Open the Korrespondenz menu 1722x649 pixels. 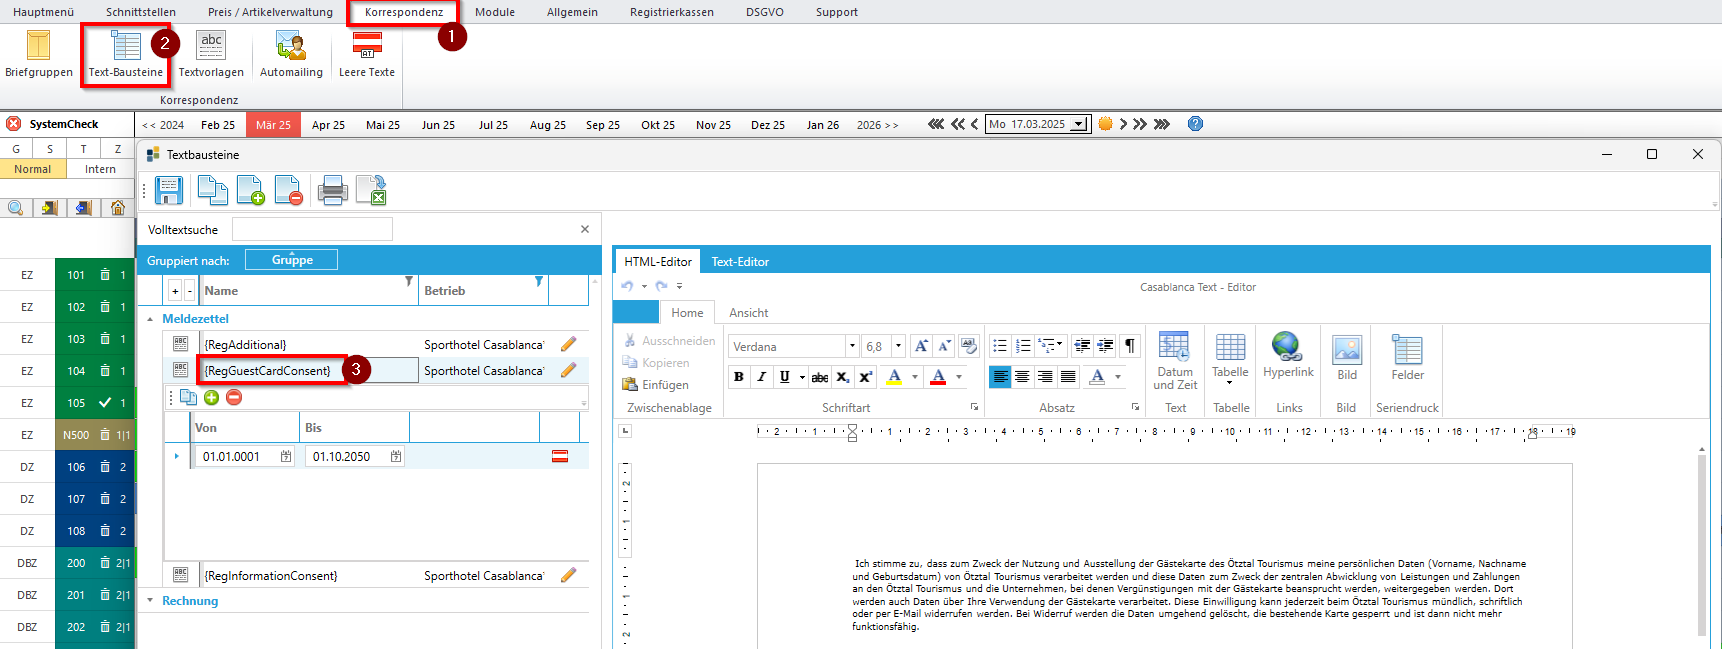(x=404, y=12)
